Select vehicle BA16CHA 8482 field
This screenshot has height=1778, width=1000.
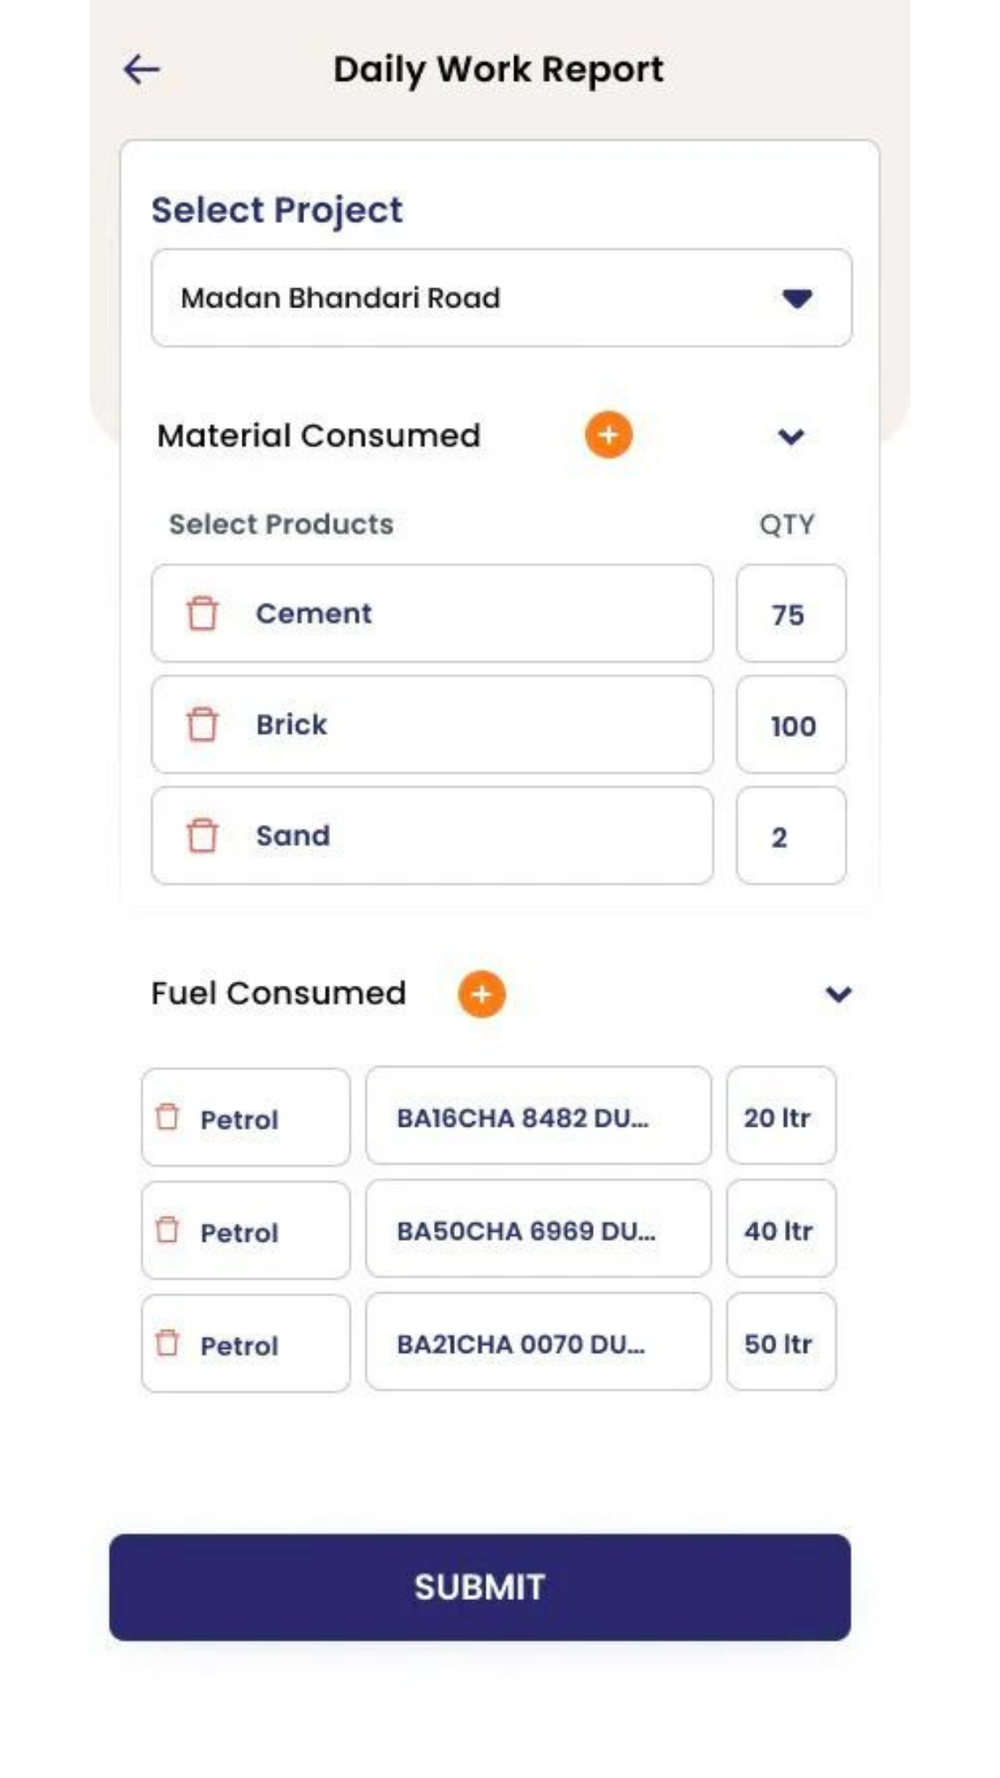pyautogui.click(x=538, y=1117)
